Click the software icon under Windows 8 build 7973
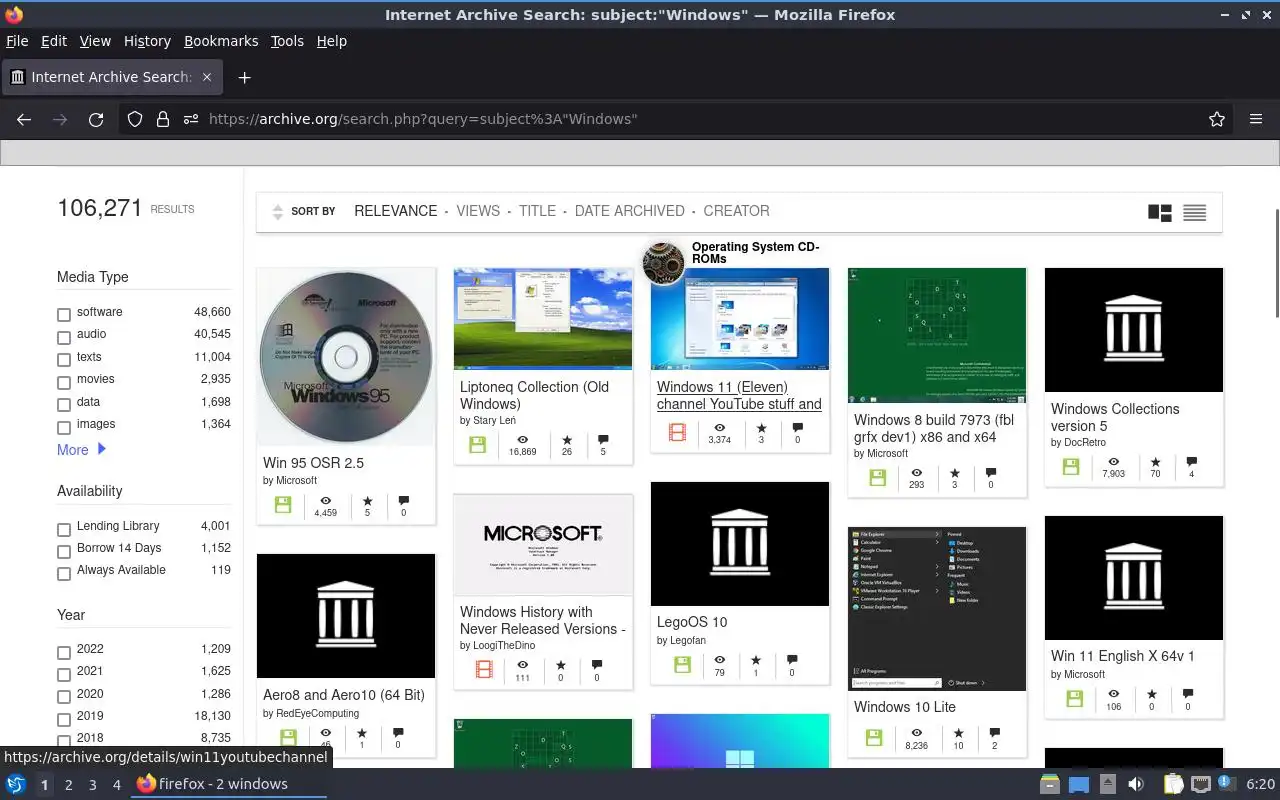1280x800 pixels. [877, 478]
